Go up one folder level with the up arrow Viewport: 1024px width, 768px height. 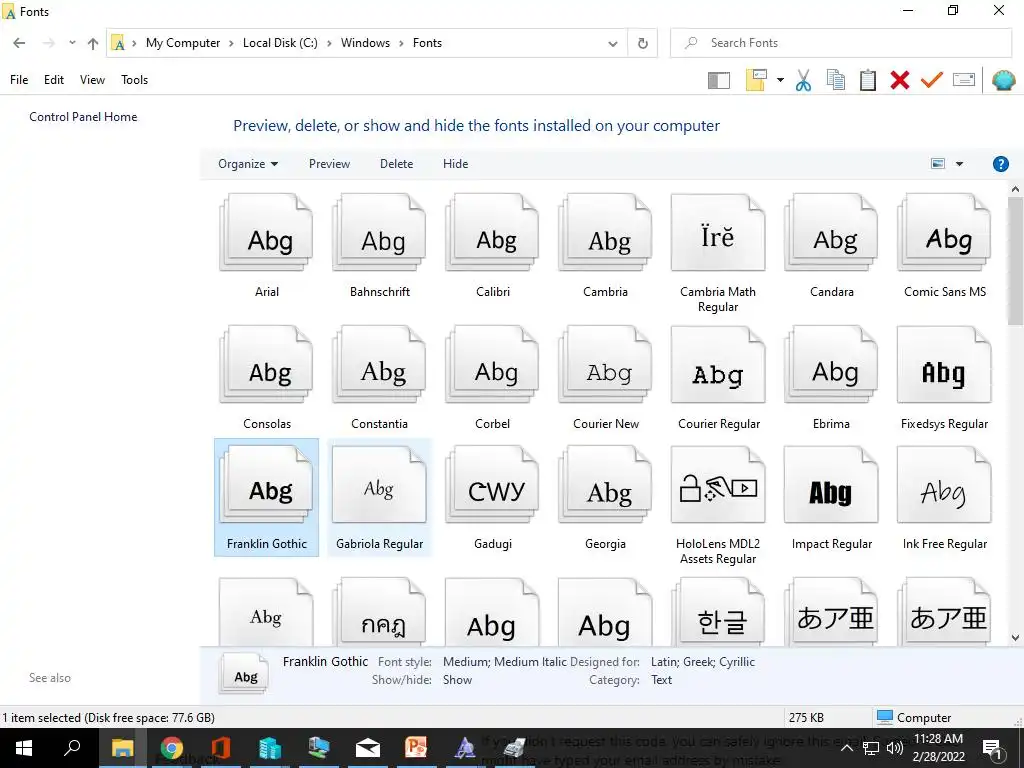(93, 43)
